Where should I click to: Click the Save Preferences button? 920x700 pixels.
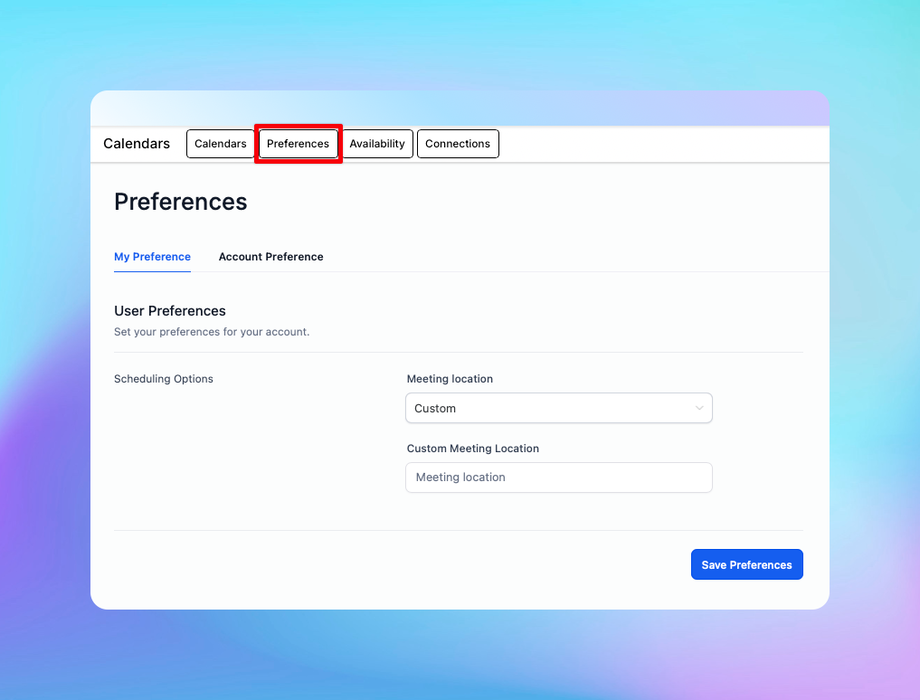746,565
